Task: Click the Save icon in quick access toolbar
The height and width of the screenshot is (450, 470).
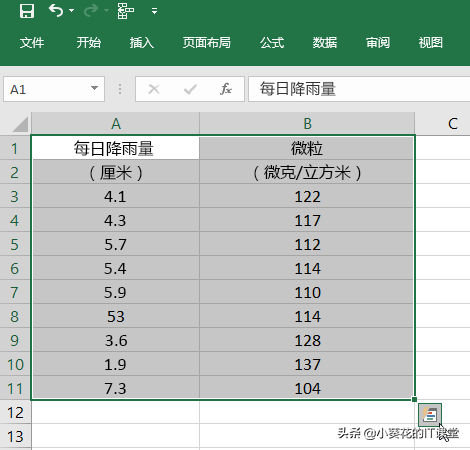Action: pyautogui.click(x=27, y=11)
